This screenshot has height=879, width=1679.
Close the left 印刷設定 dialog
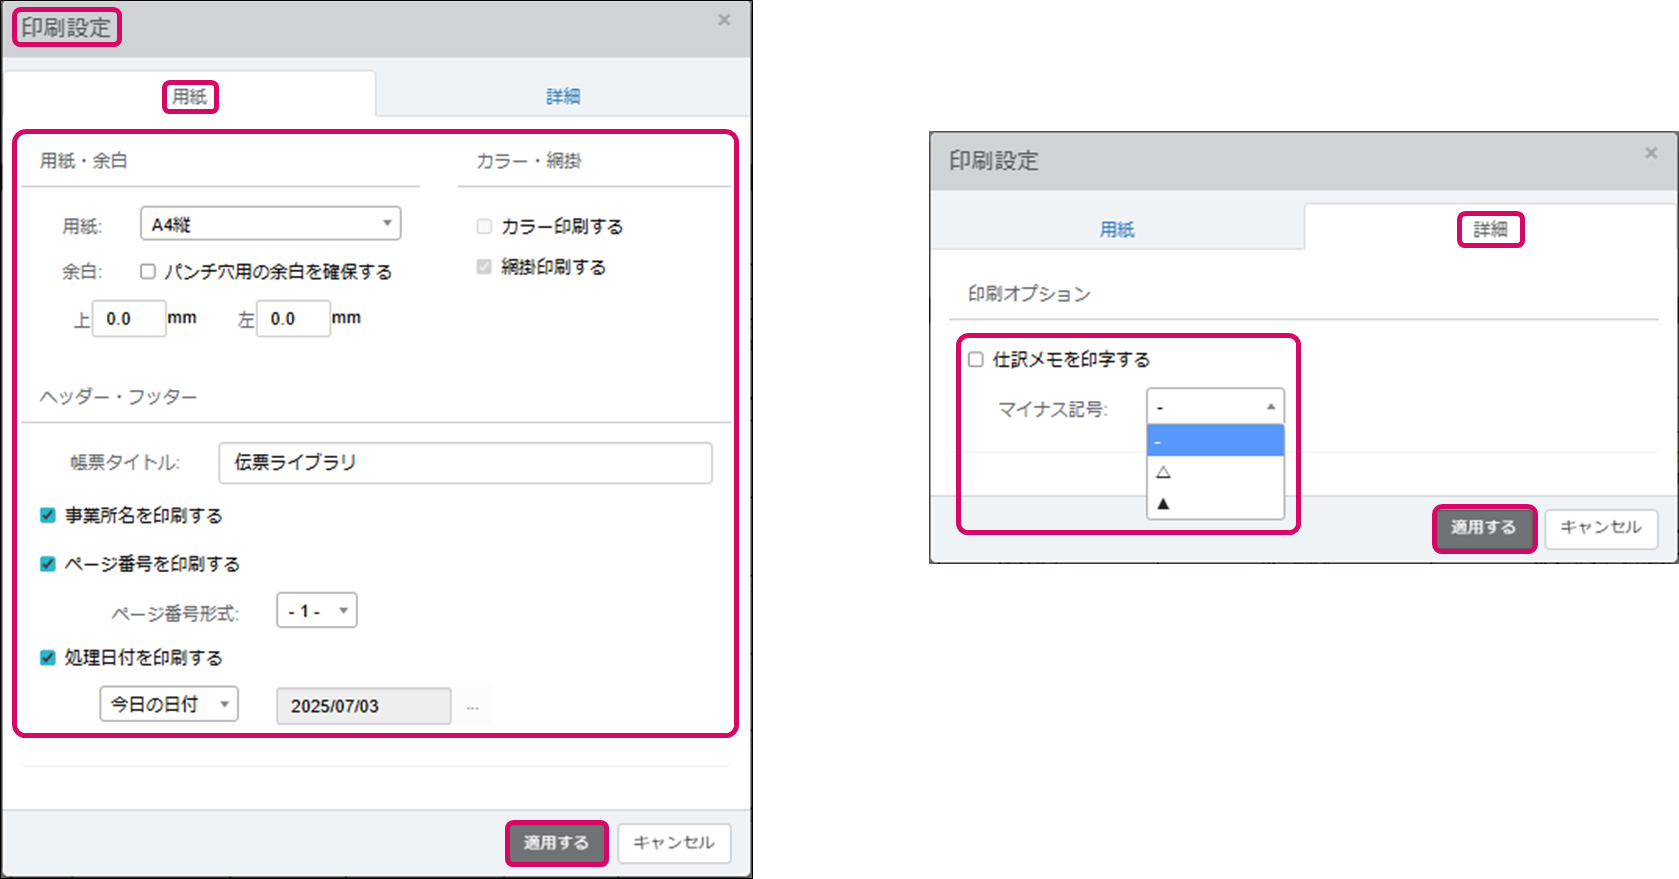724,20
